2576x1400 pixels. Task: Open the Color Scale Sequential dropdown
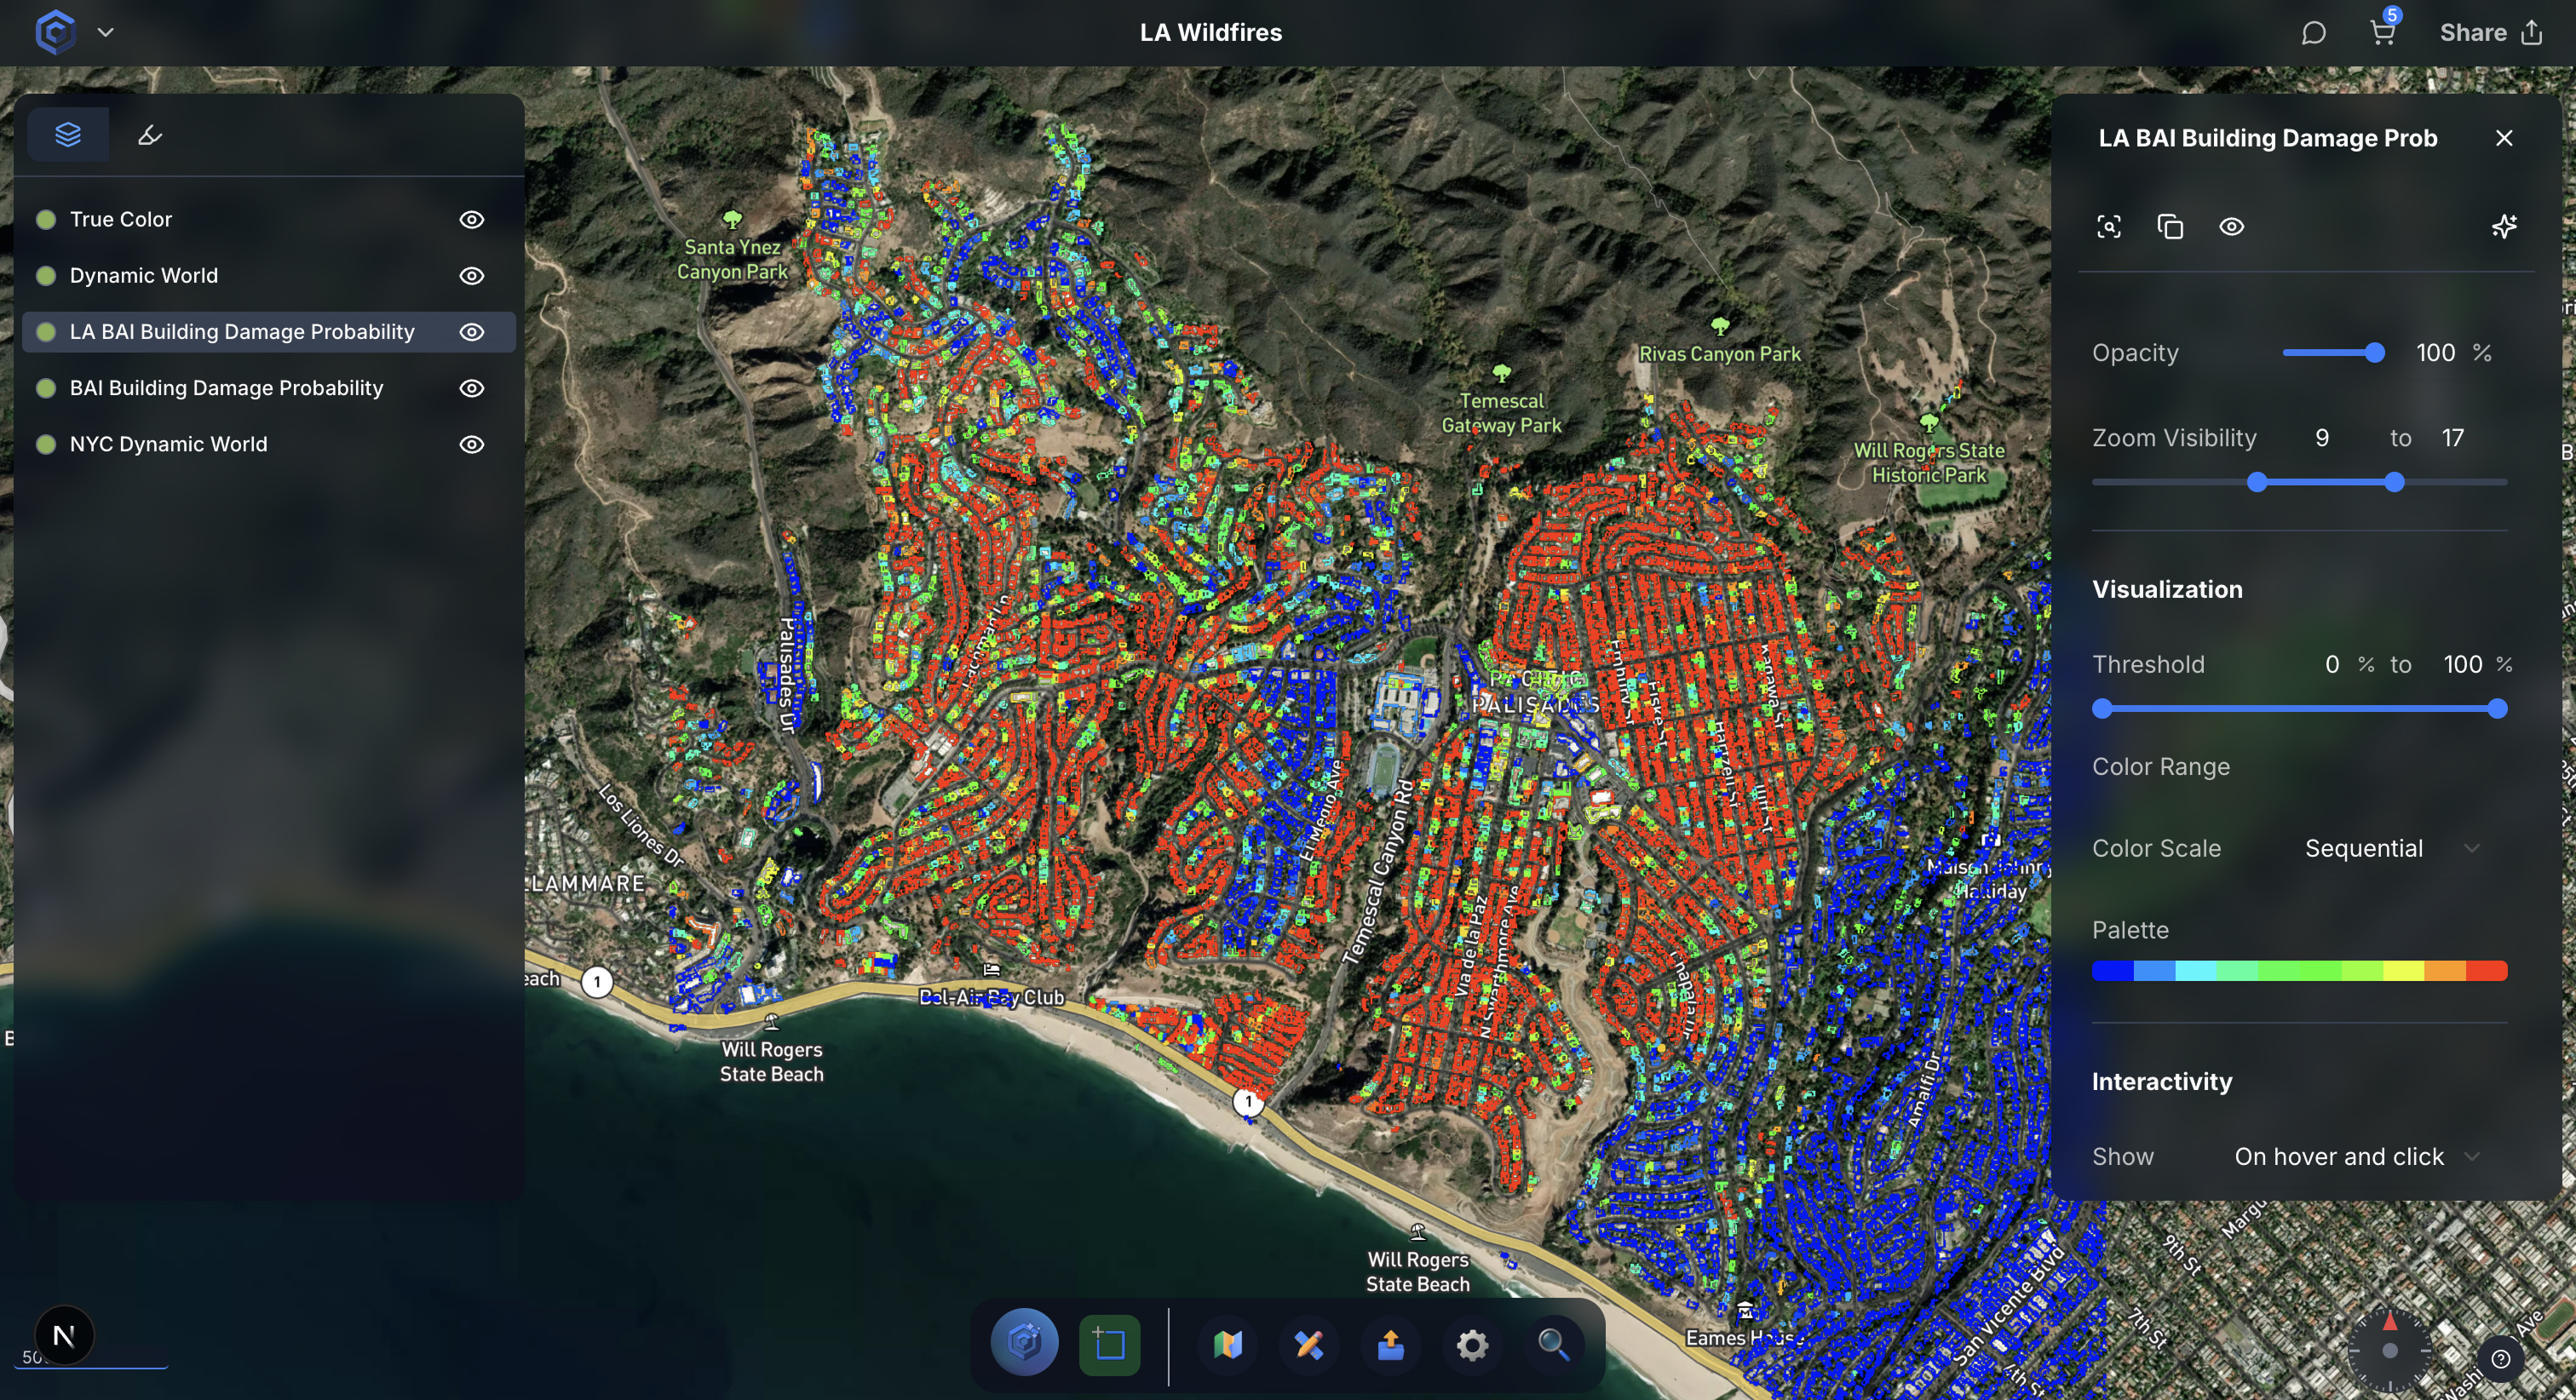[2391, 849]
